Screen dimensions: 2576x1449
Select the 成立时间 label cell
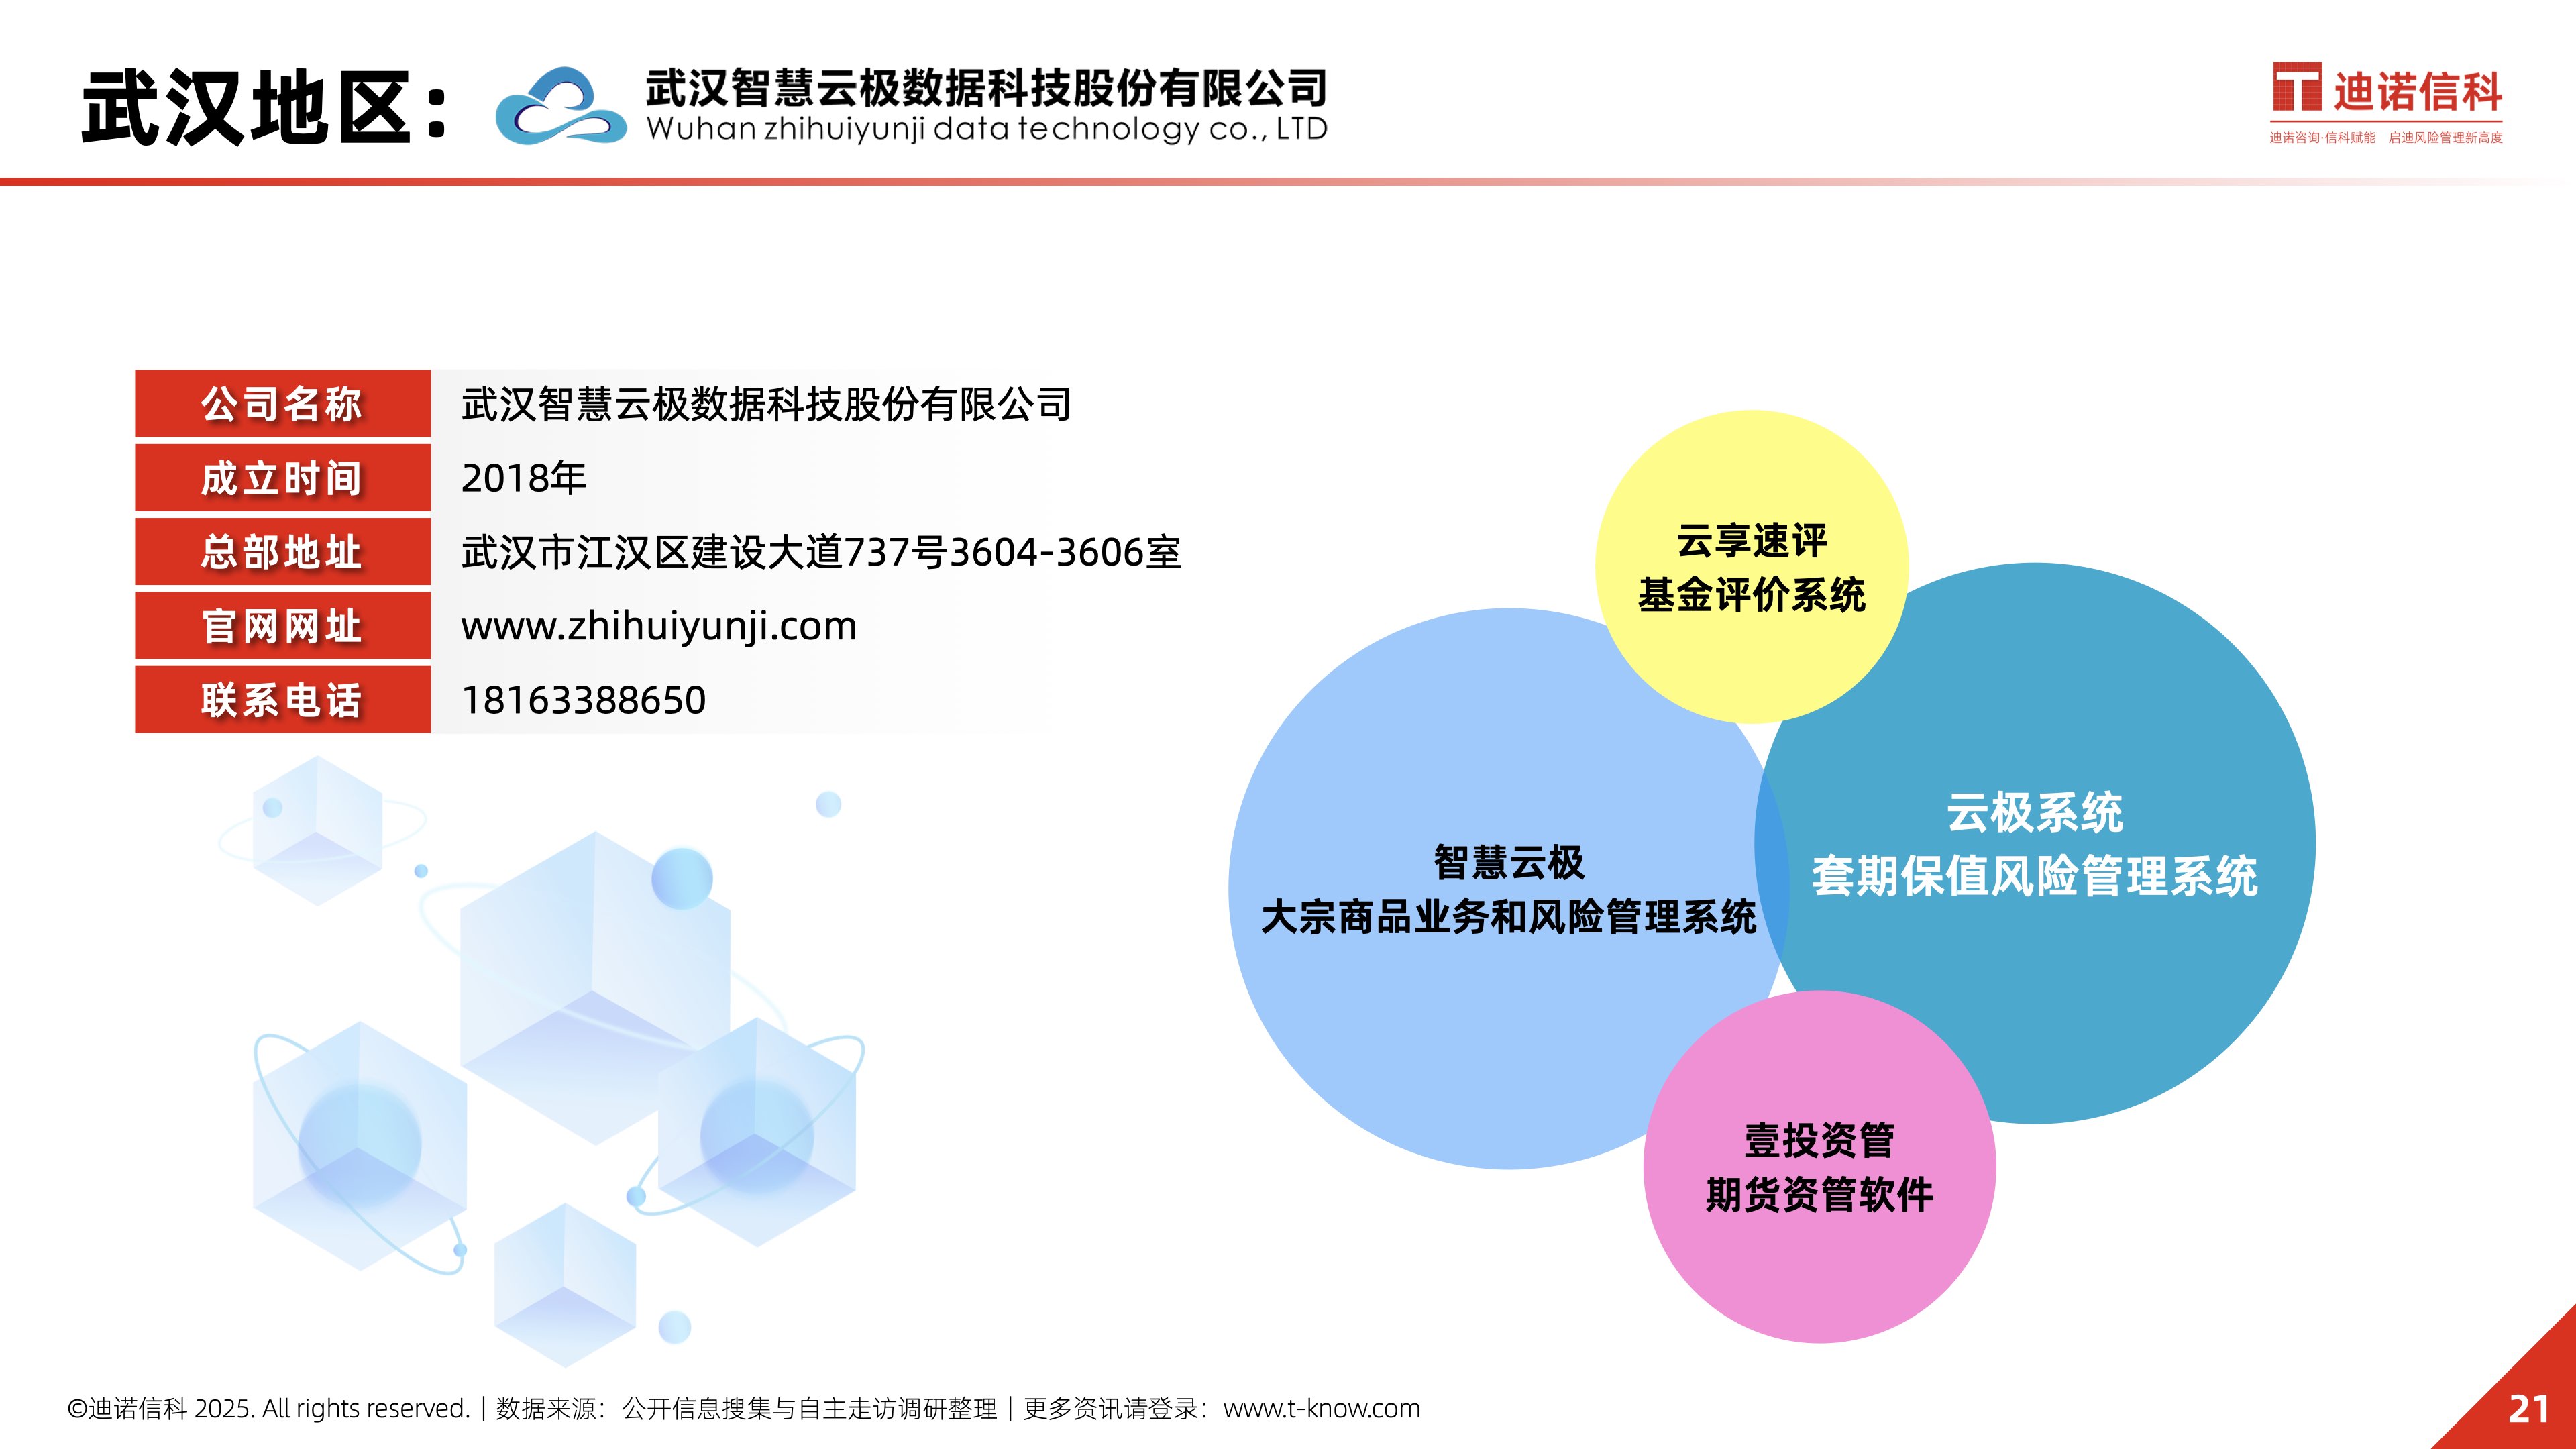pyautogui.click(x=283, y=478)
